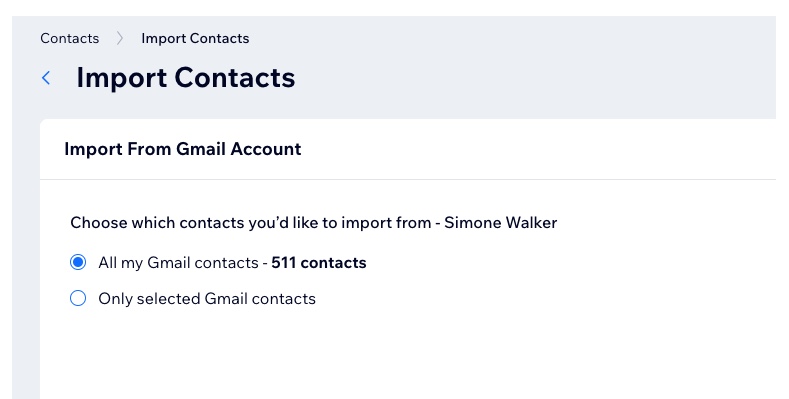Choose the Only selected Gmail contacts radio
The width and height of the screenshot is (789, 399).
[78, 298]
